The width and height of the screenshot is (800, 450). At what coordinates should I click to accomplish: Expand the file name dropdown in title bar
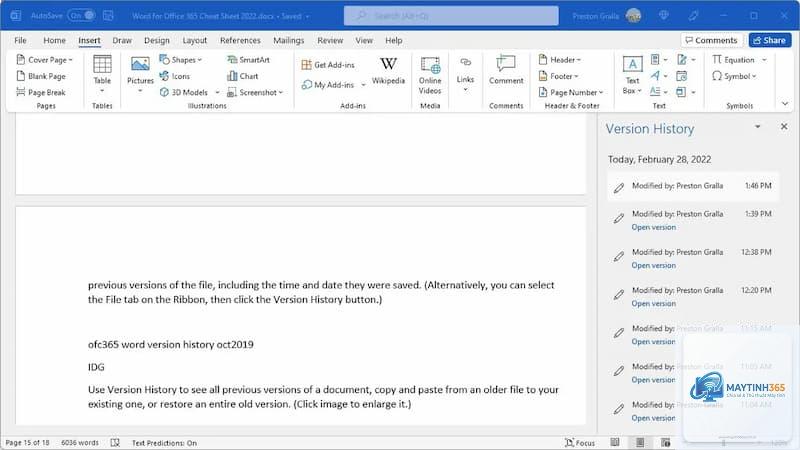click(x=308, y=16)
